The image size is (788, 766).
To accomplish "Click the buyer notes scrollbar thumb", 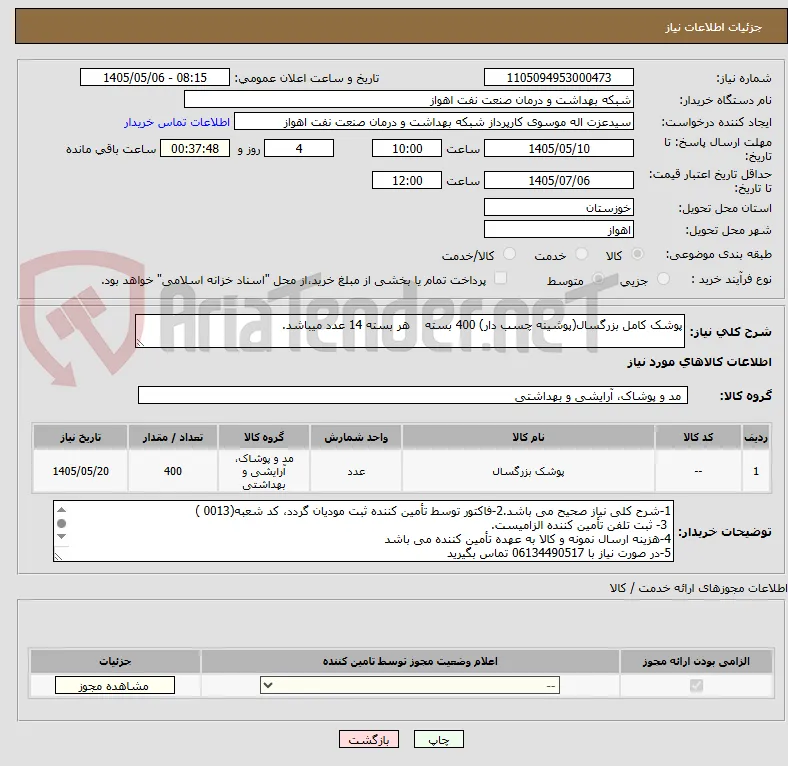I will [61, 524].
